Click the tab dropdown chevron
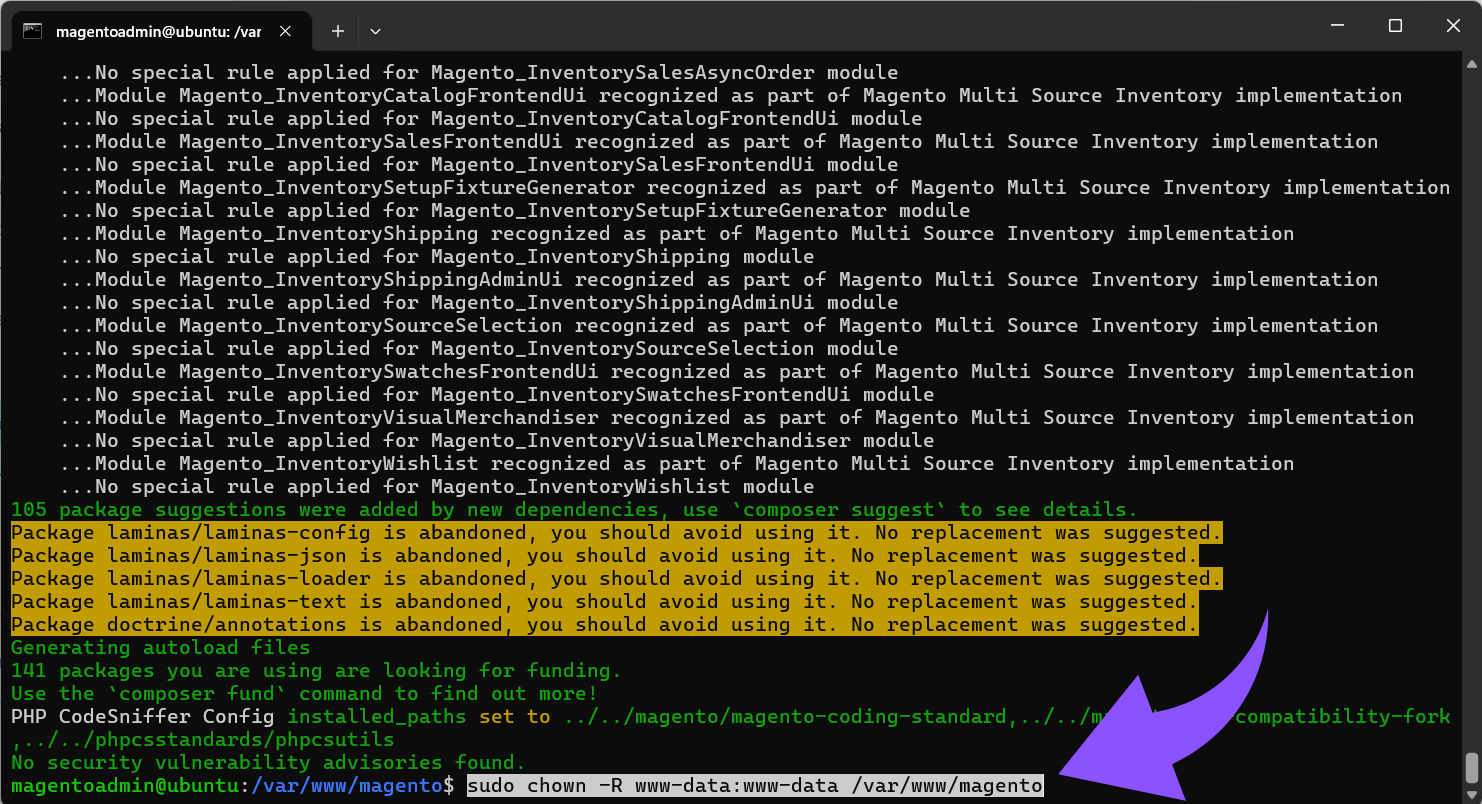This screenshot has height=804, width=1482. point(375,31)
